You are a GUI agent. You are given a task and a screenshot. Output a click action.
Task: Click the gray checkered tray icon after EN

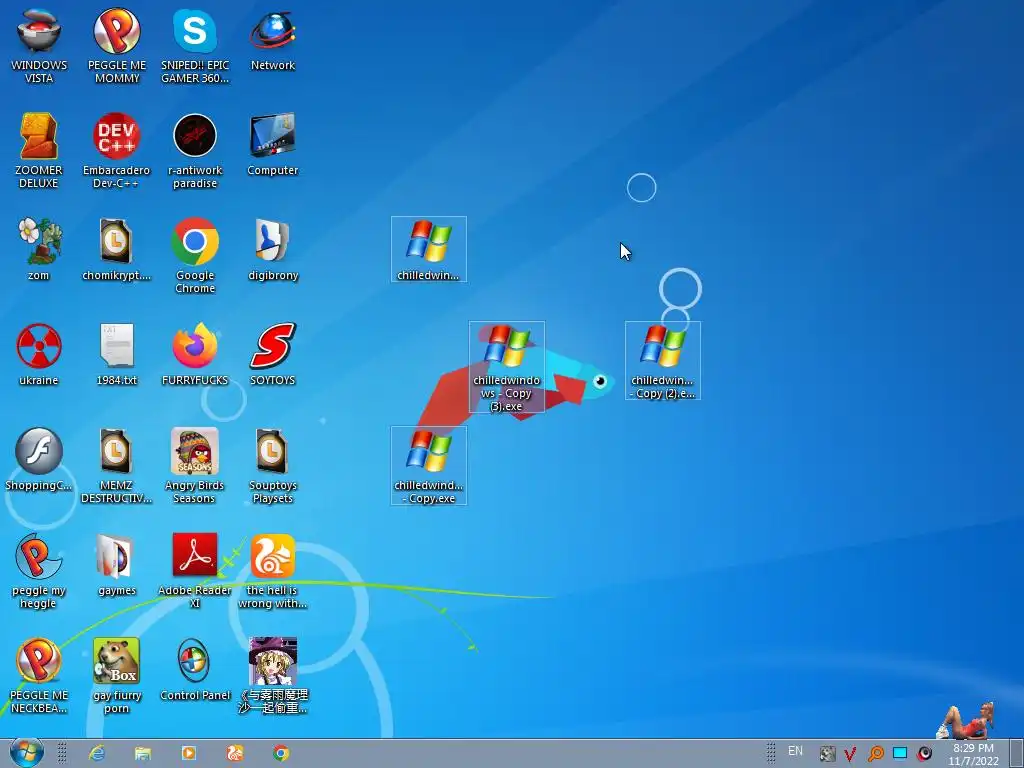point(827,754)
